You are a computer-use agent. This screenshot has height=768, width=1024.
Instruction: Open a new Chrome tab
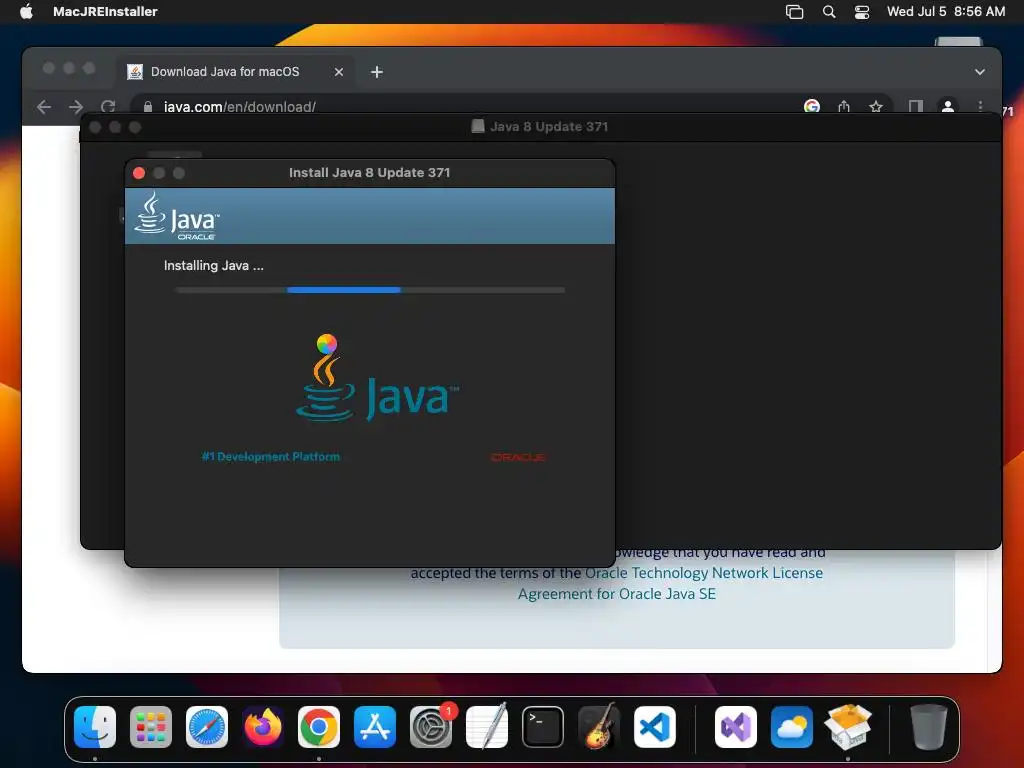[x=377, y=72]
